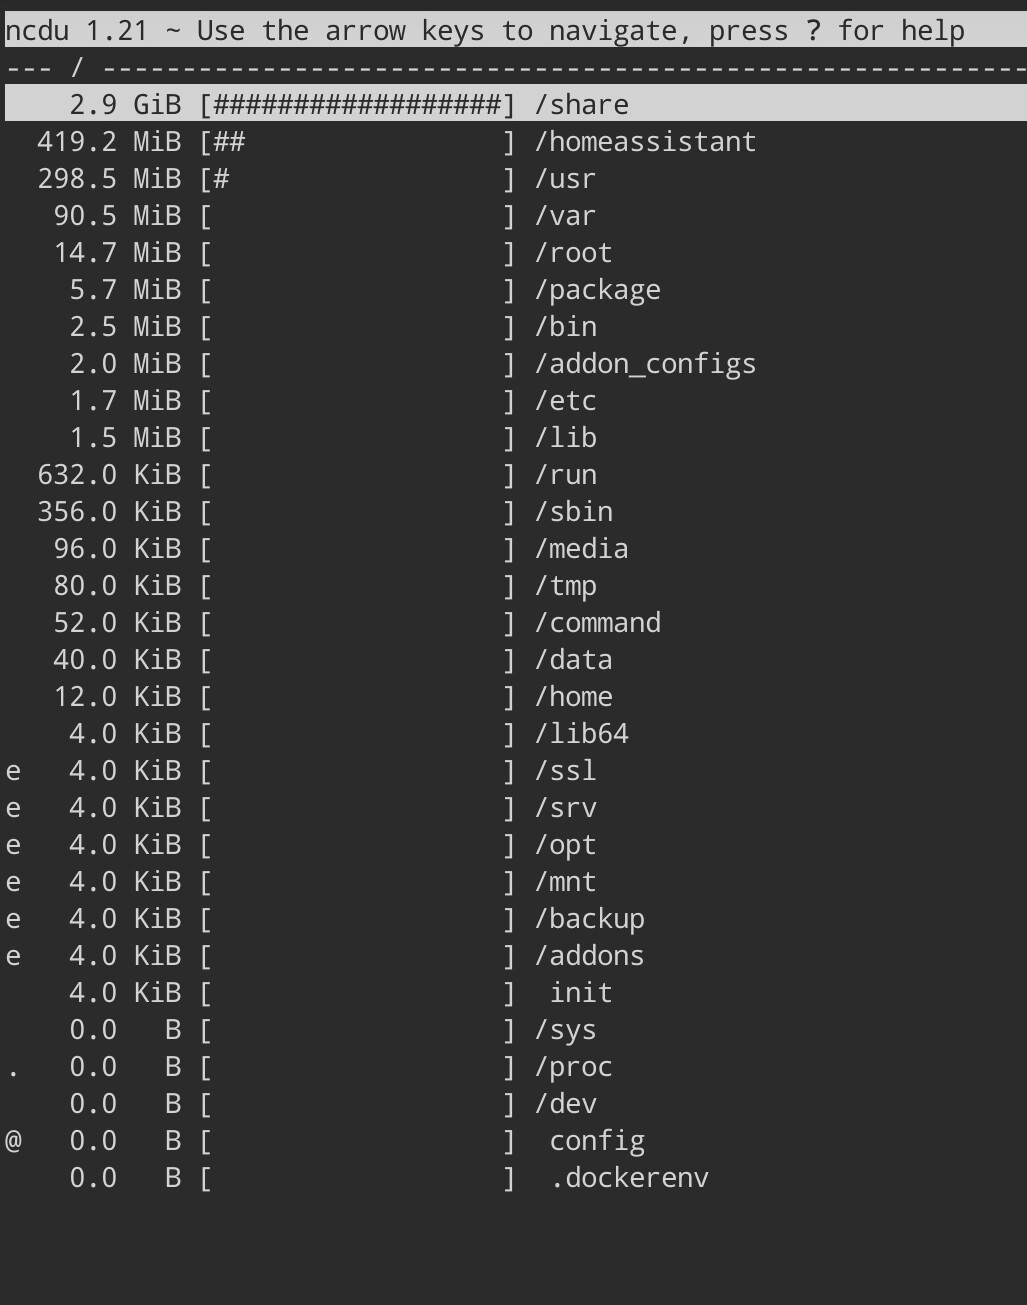Image resolution: width=1027 pixels, height=1305 pixels.
Task: Click the /proc directory row
Action: (573, 1067)
